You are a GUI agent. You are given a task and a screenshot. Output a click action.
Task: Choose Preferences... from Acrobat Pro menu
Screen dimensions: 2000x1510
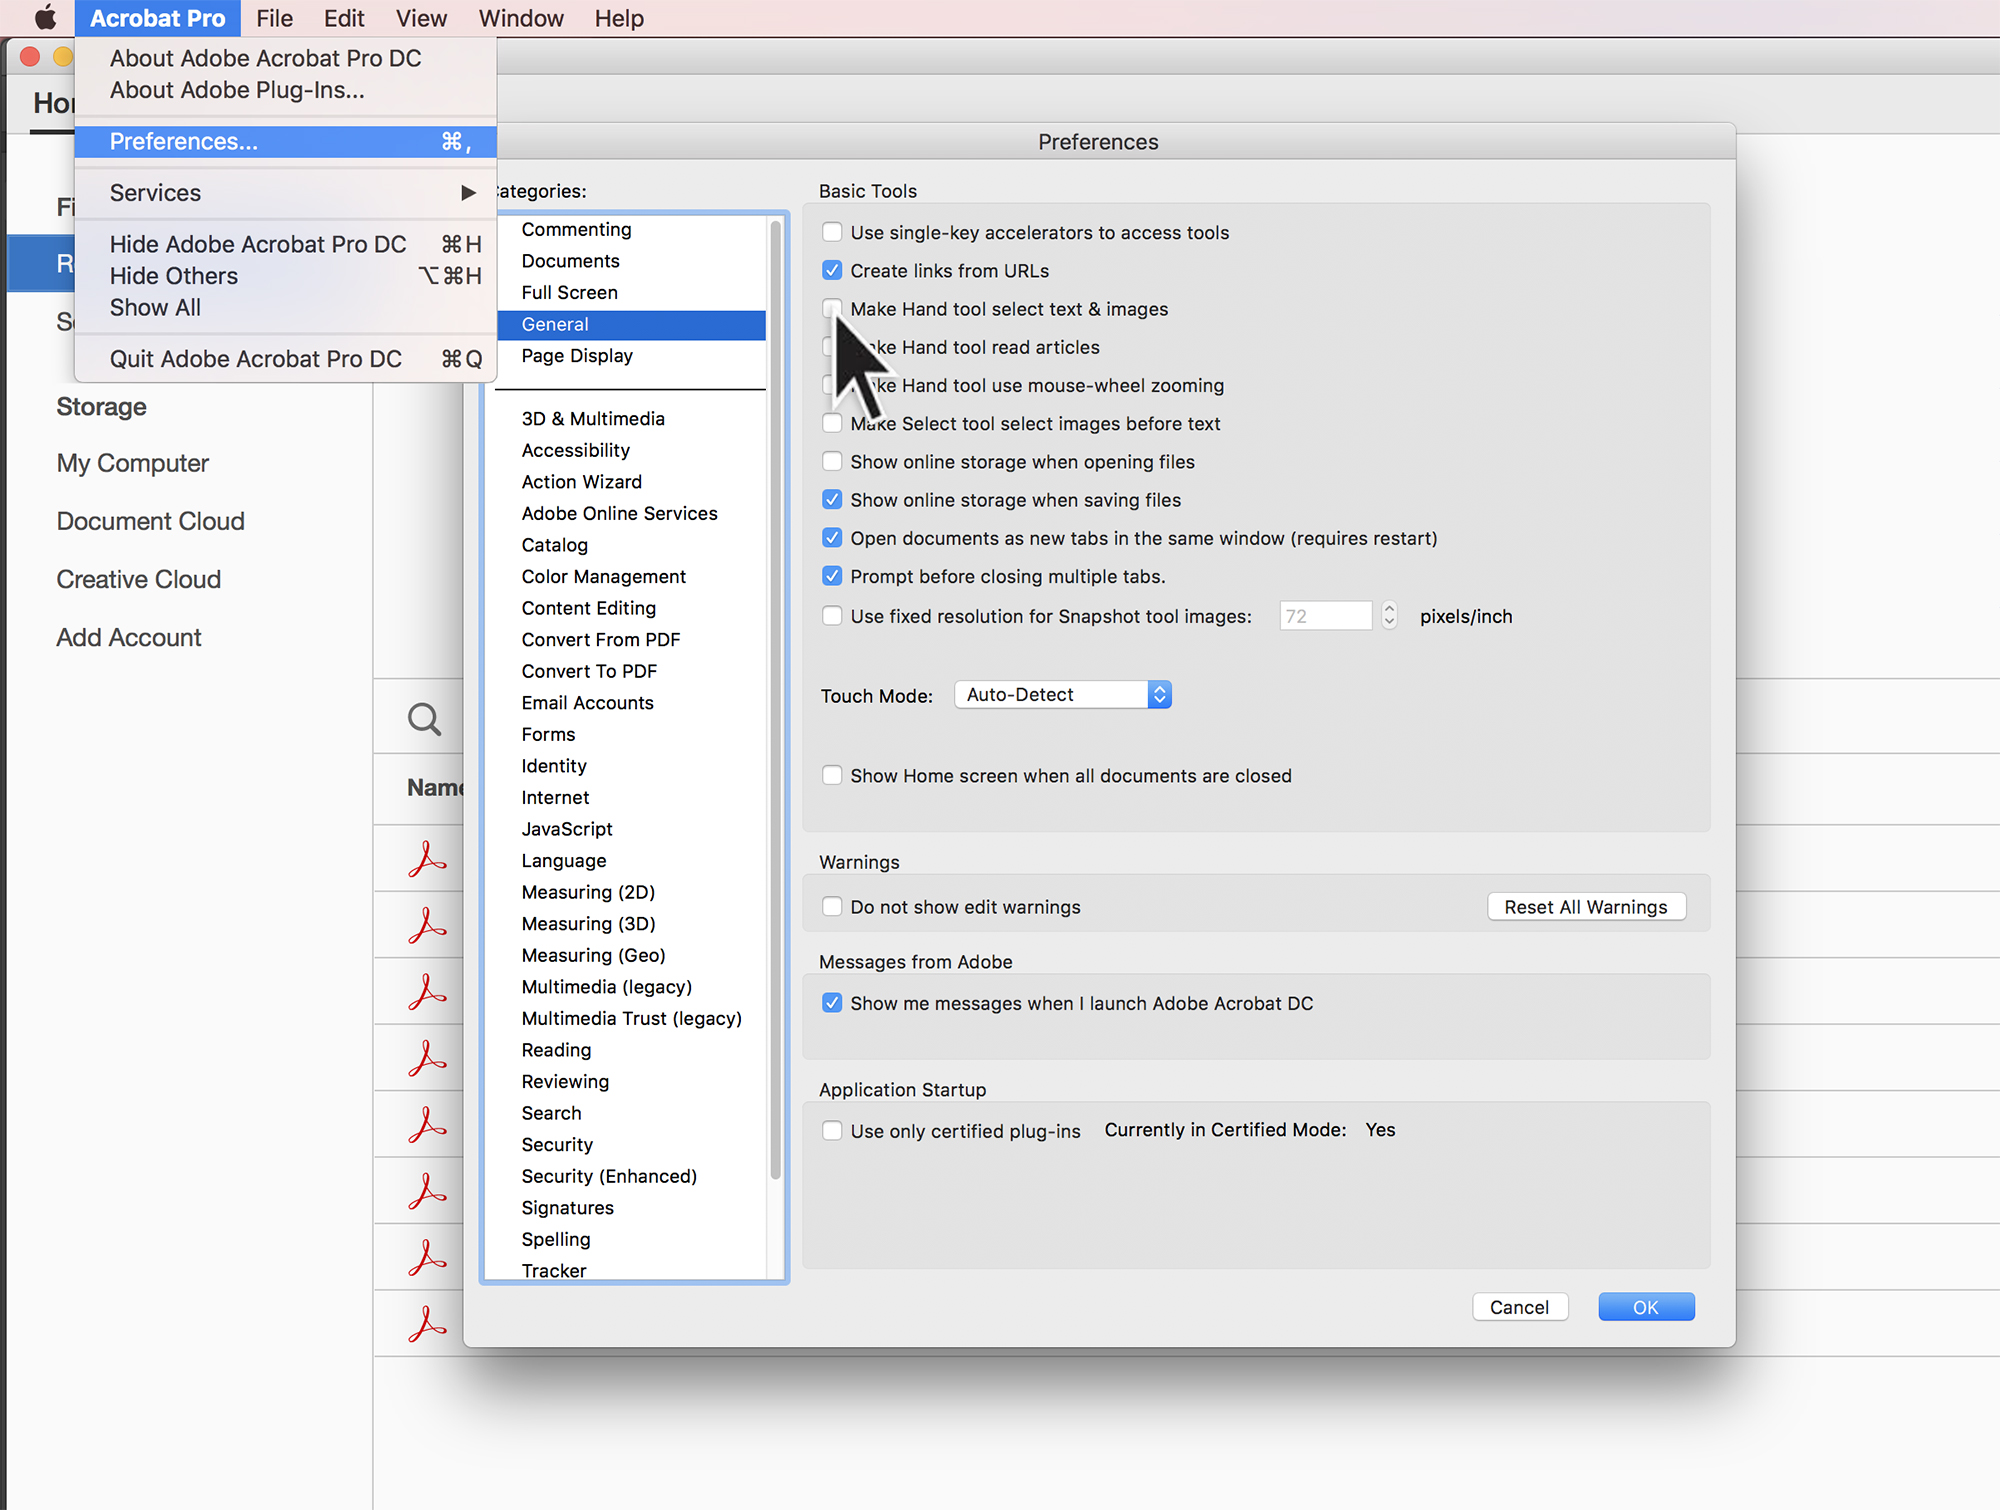pos(184,142)
